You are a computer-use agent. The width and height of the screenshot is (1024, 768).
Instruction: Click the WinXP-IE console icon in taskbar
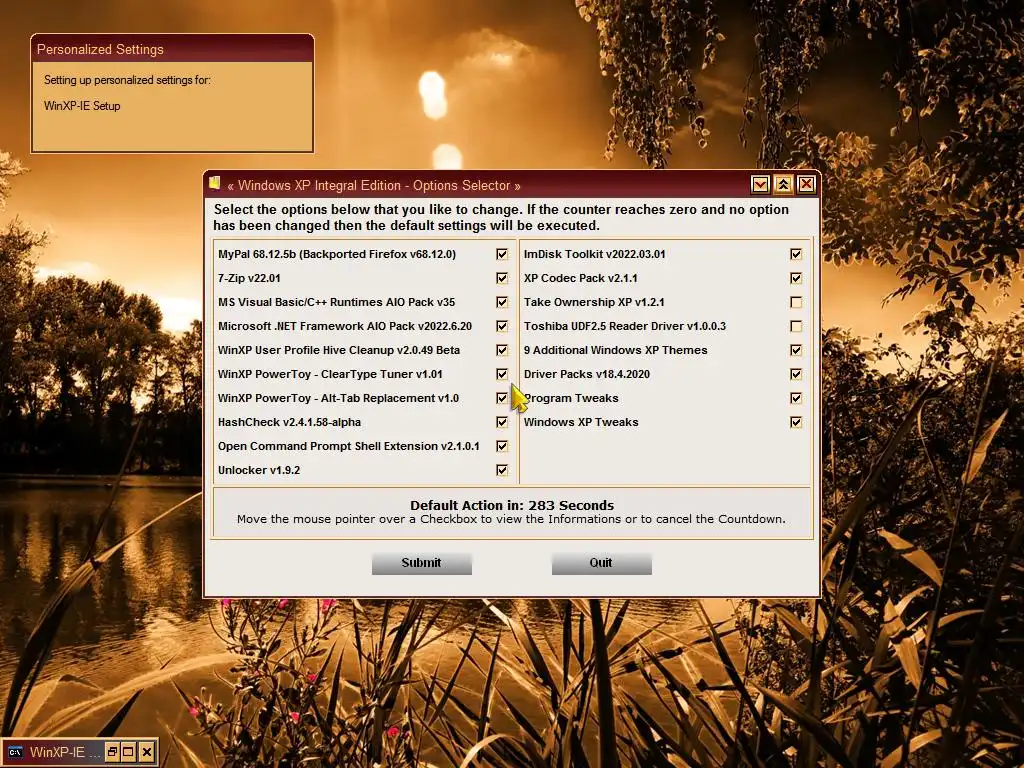tap(15, 752)
